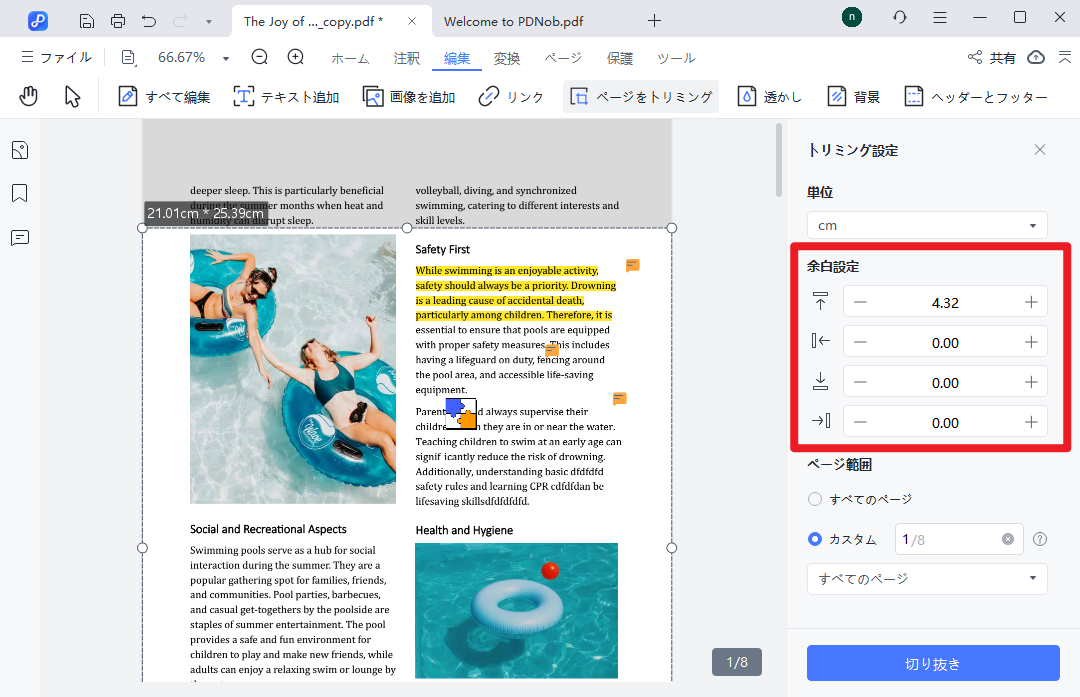Open the cm unit dropdown
The image size is (1080, 697).
coord(926,226)
